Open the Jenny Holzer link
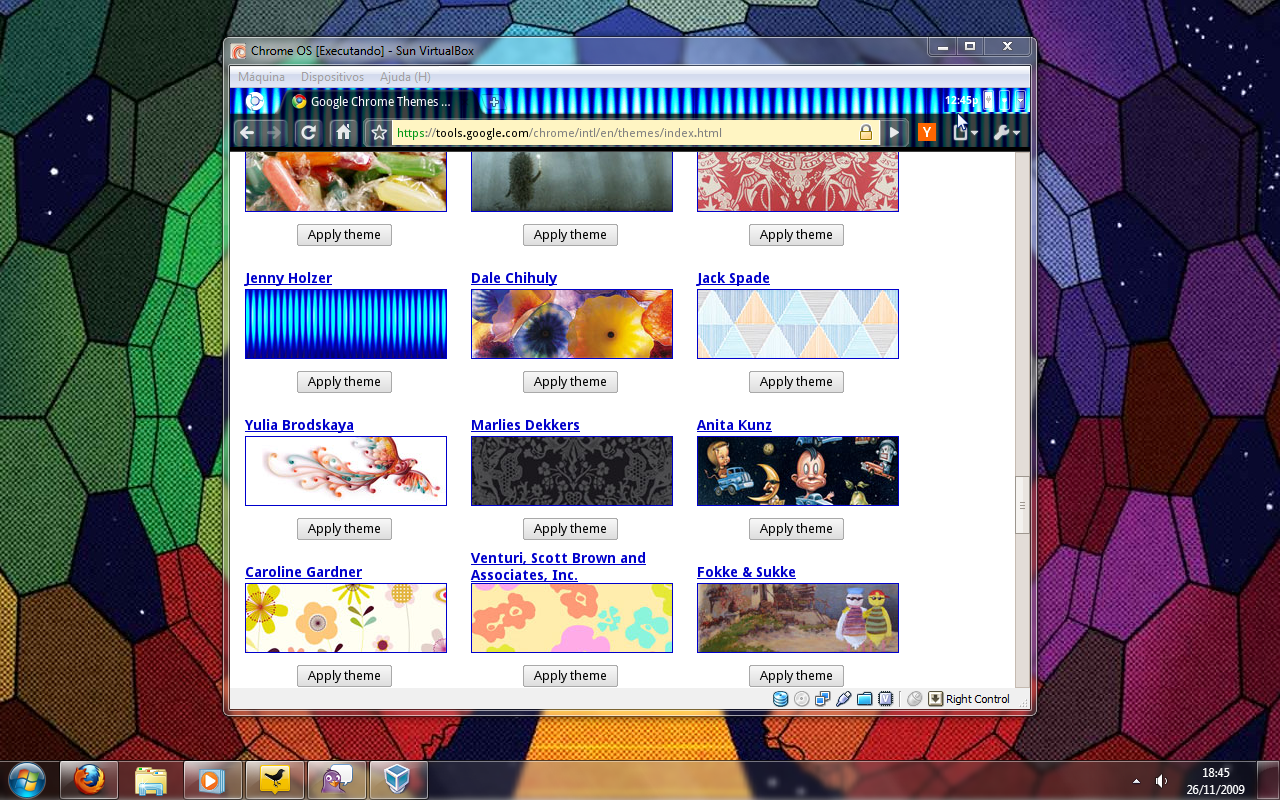Image resolution: width=1280 pixels, height=800 pixels. click(288, 278)
